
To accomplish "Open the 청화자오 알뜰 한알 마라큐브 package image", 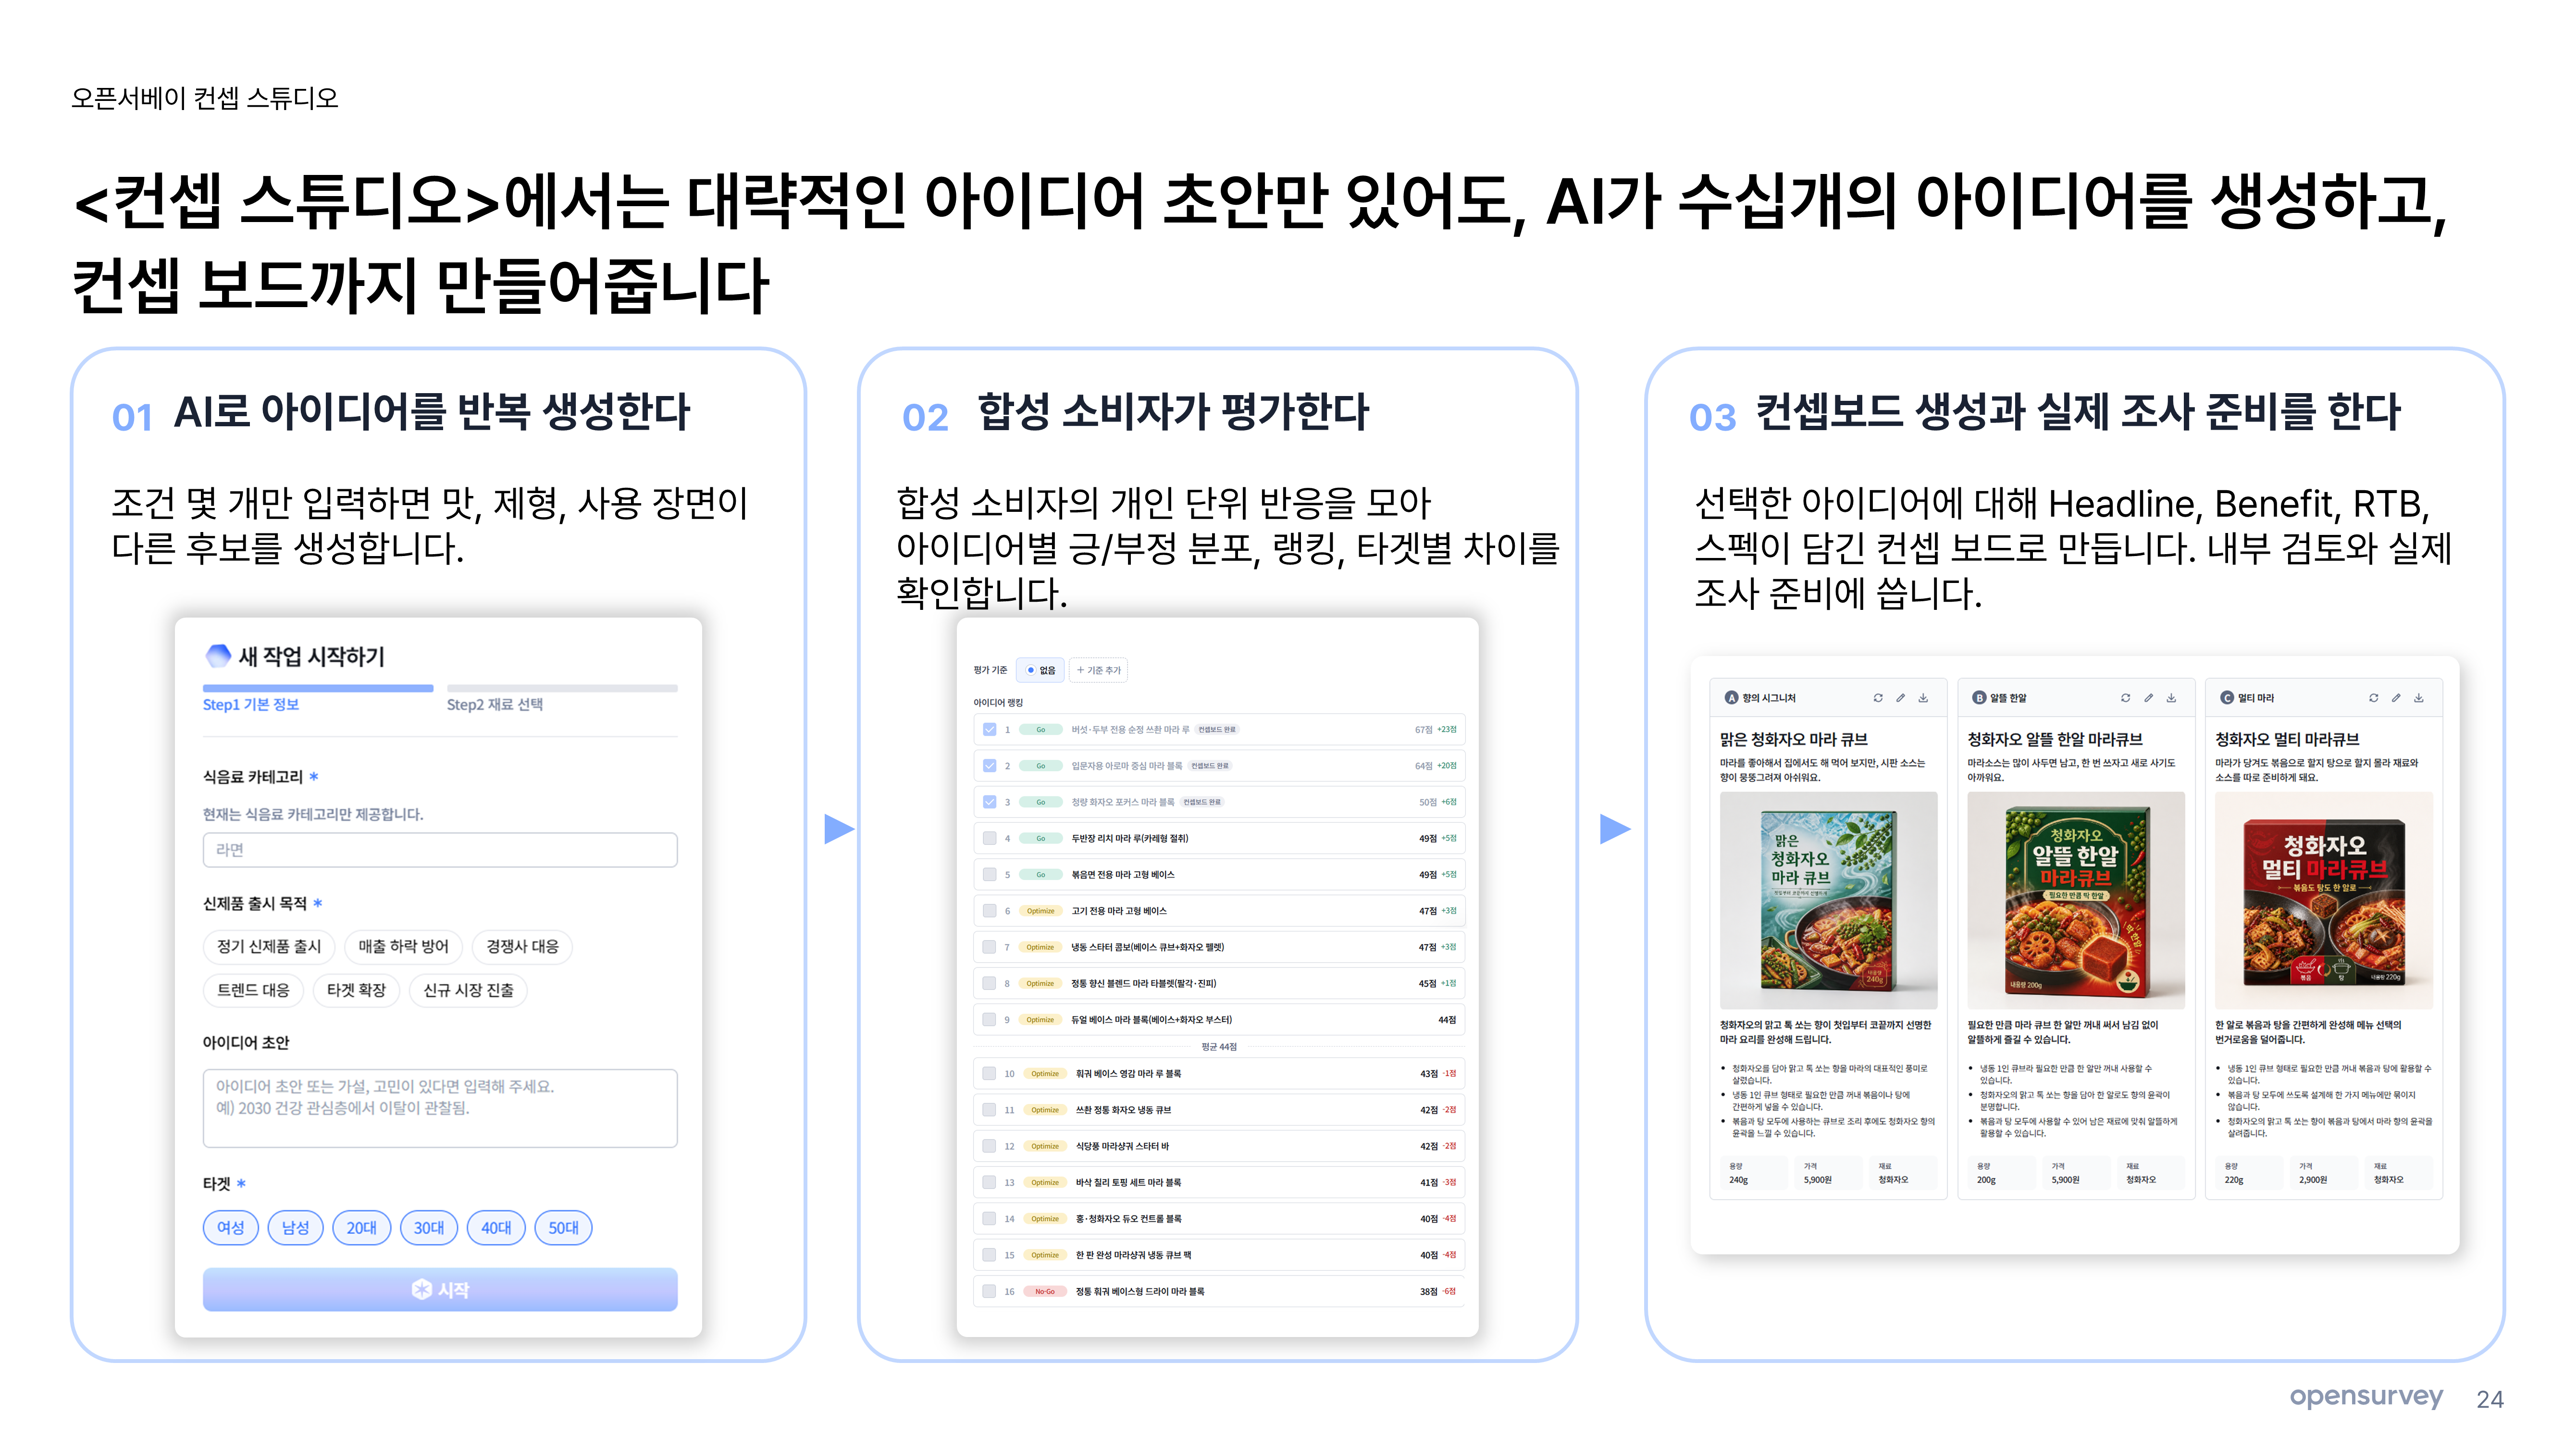I will click(x=2076, y=900).
